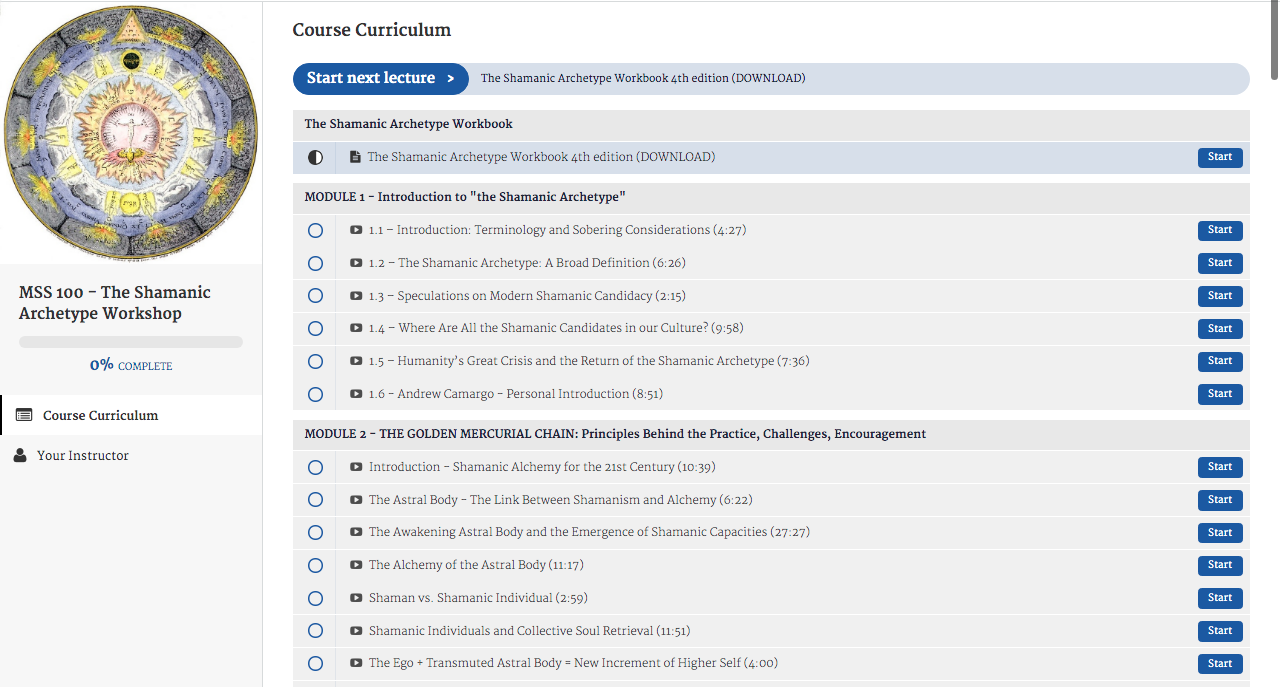This screenshot has height=687, width=1280.
Task: Toggle completion circle for Alchemy of the Astral Body
Action: click(x=315, y=565)
